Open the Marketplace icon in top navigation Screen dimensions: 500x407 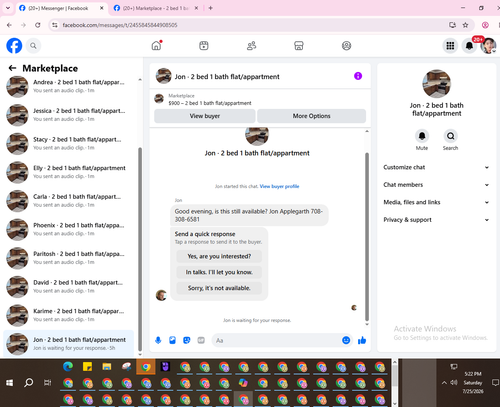299,46
